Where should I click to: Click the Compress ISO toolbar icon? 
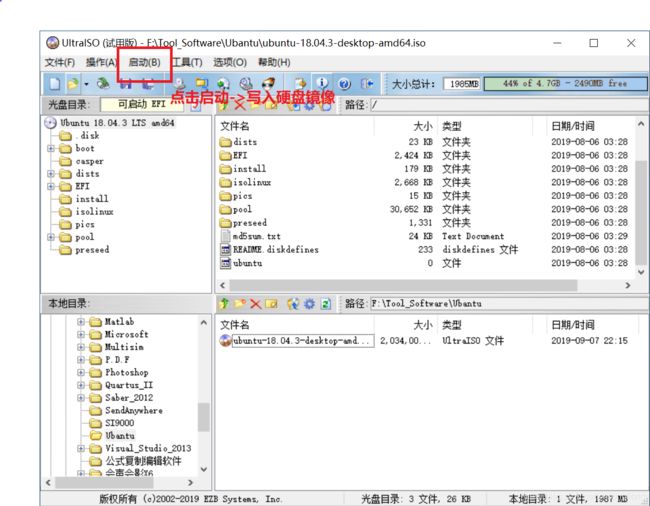(202, 84)
